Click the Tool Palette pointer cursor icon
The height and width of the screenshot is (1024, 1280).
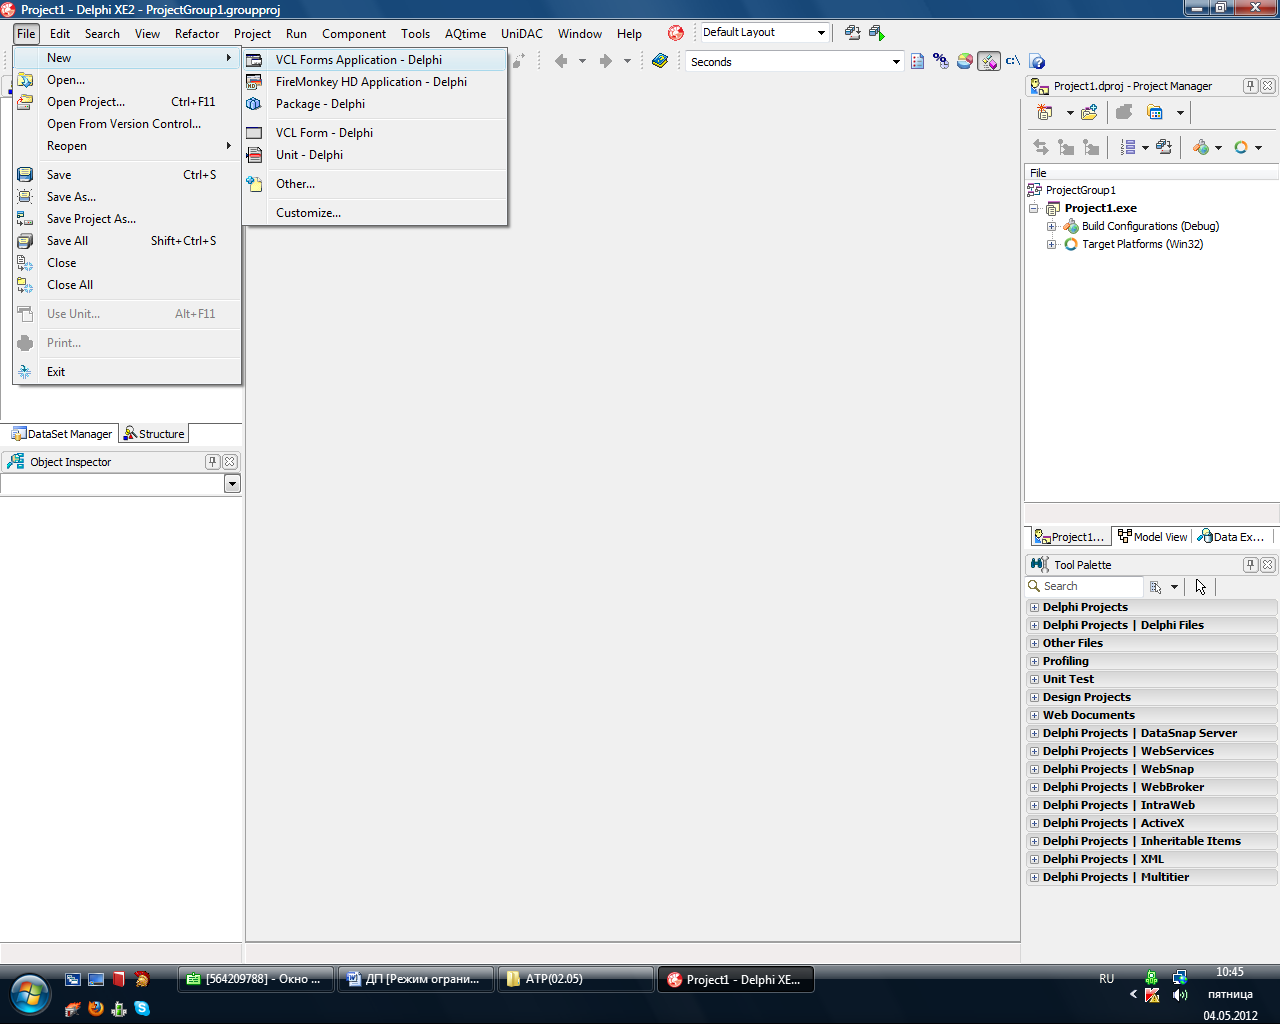(1200, 587)
